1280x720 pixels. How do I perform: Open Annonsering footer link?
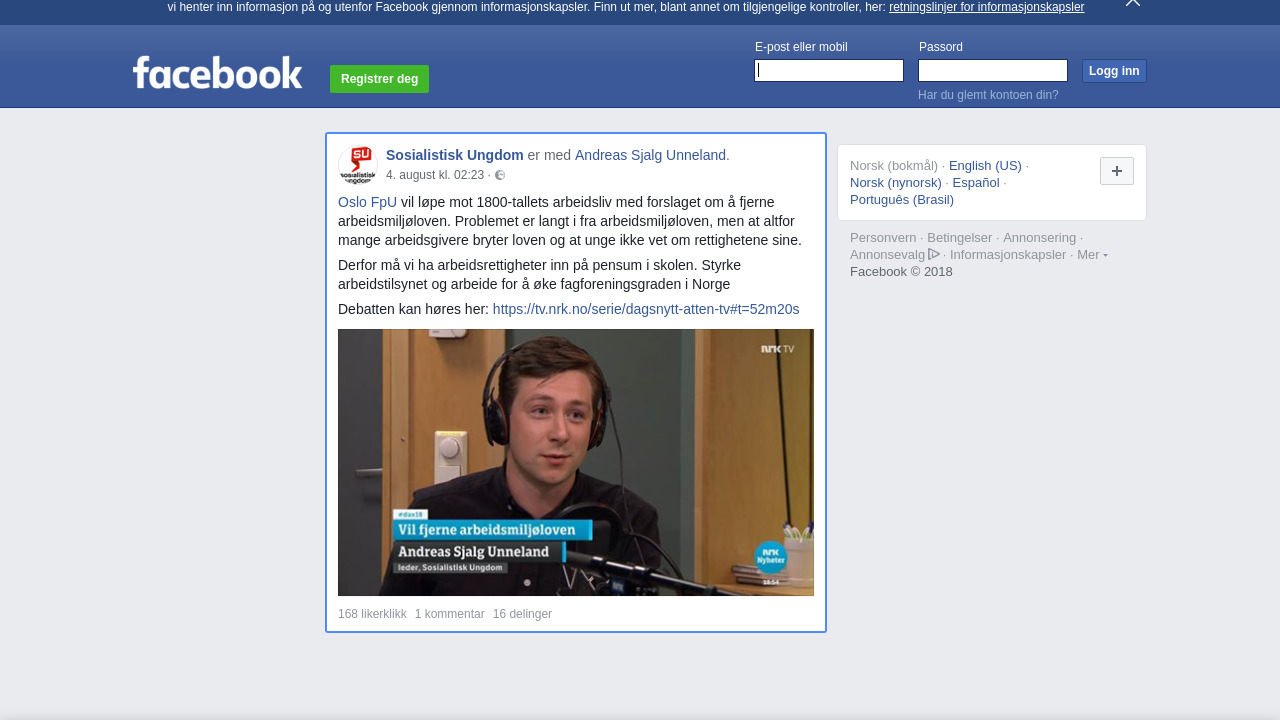1040,238
